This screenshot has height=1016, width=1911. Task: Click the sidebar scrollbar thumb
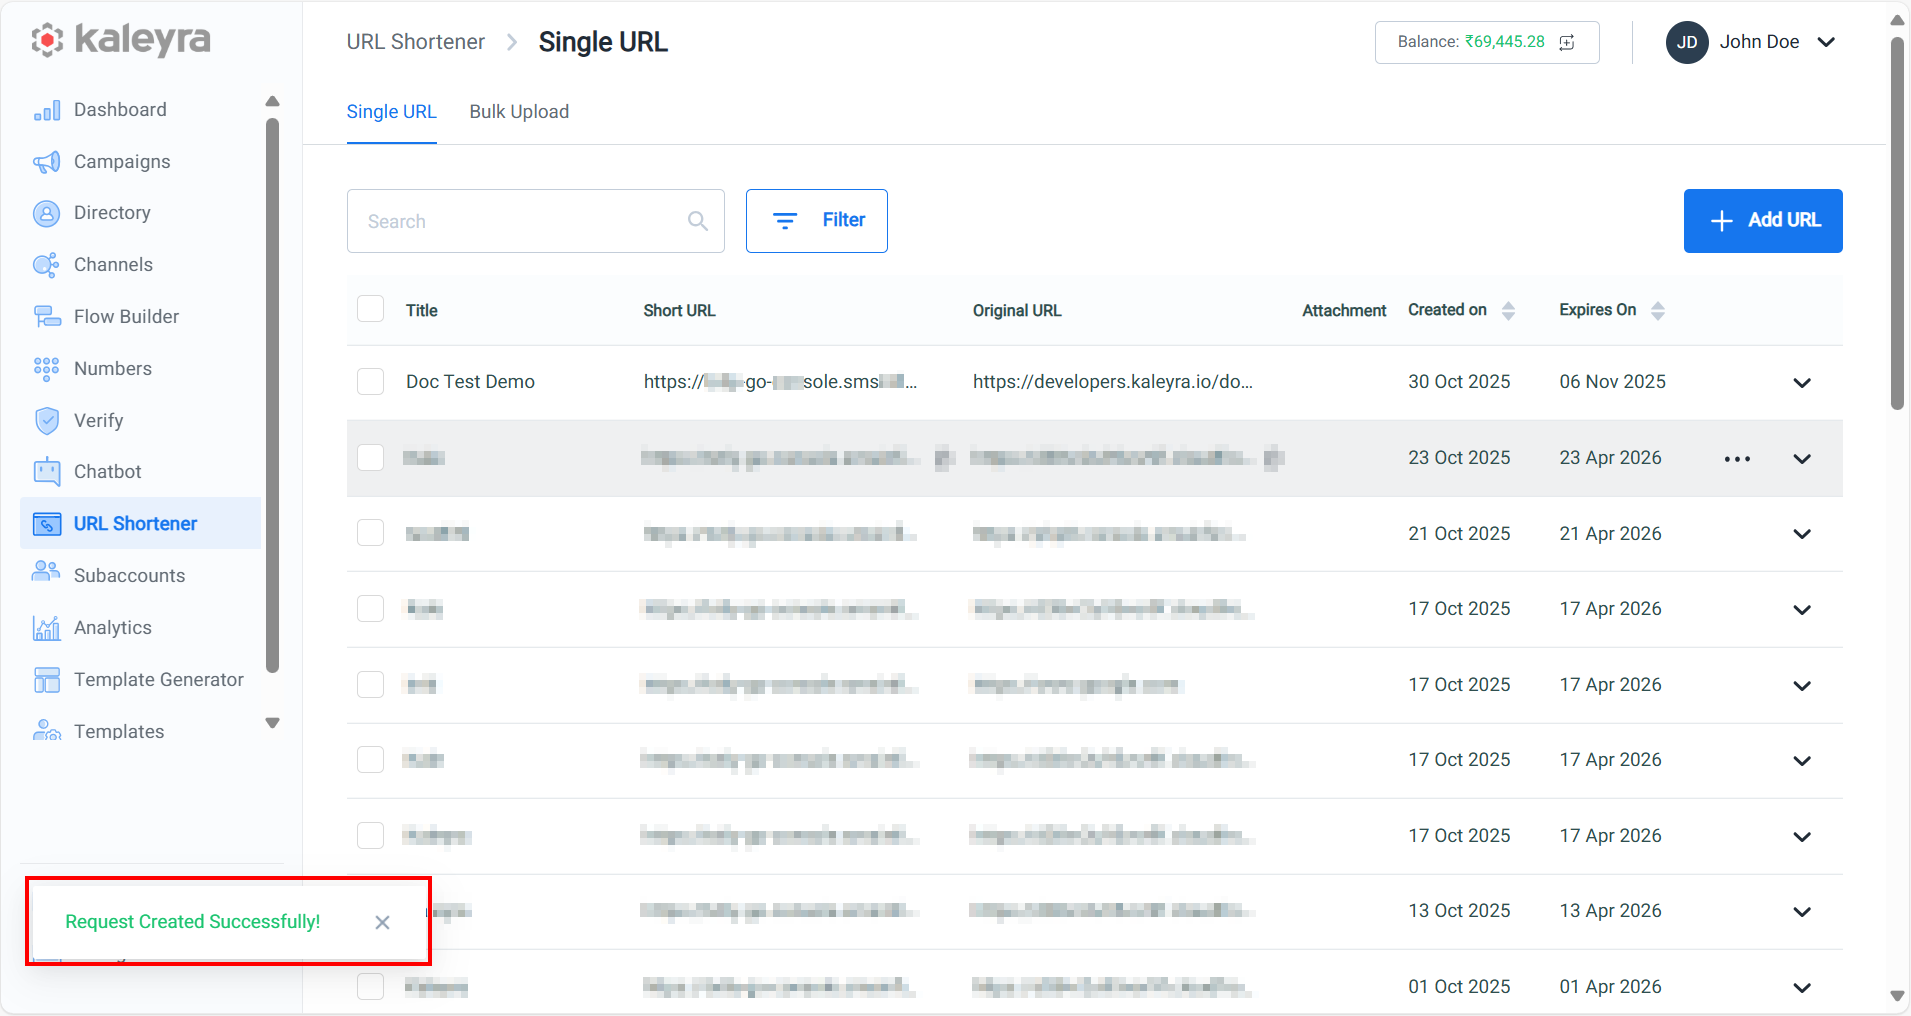[x=272, y=396]
